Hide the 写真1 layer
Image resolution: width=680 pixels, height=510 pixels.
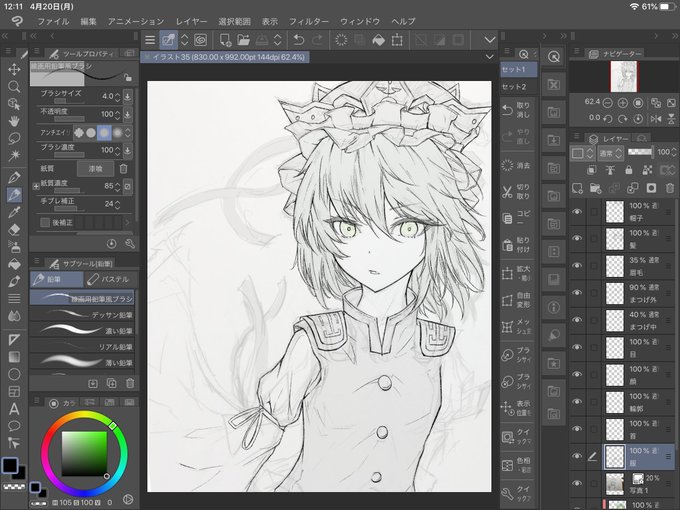point(577,483)
